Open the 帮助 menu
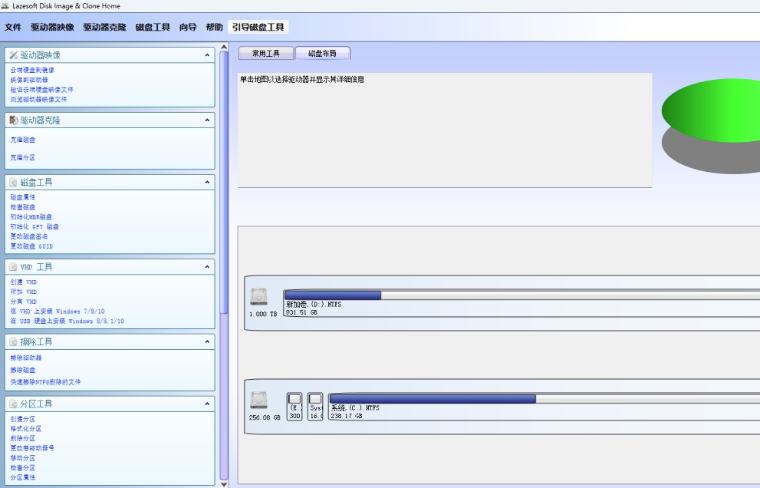This screenshot has height=488, width=760. pos(214,27)
